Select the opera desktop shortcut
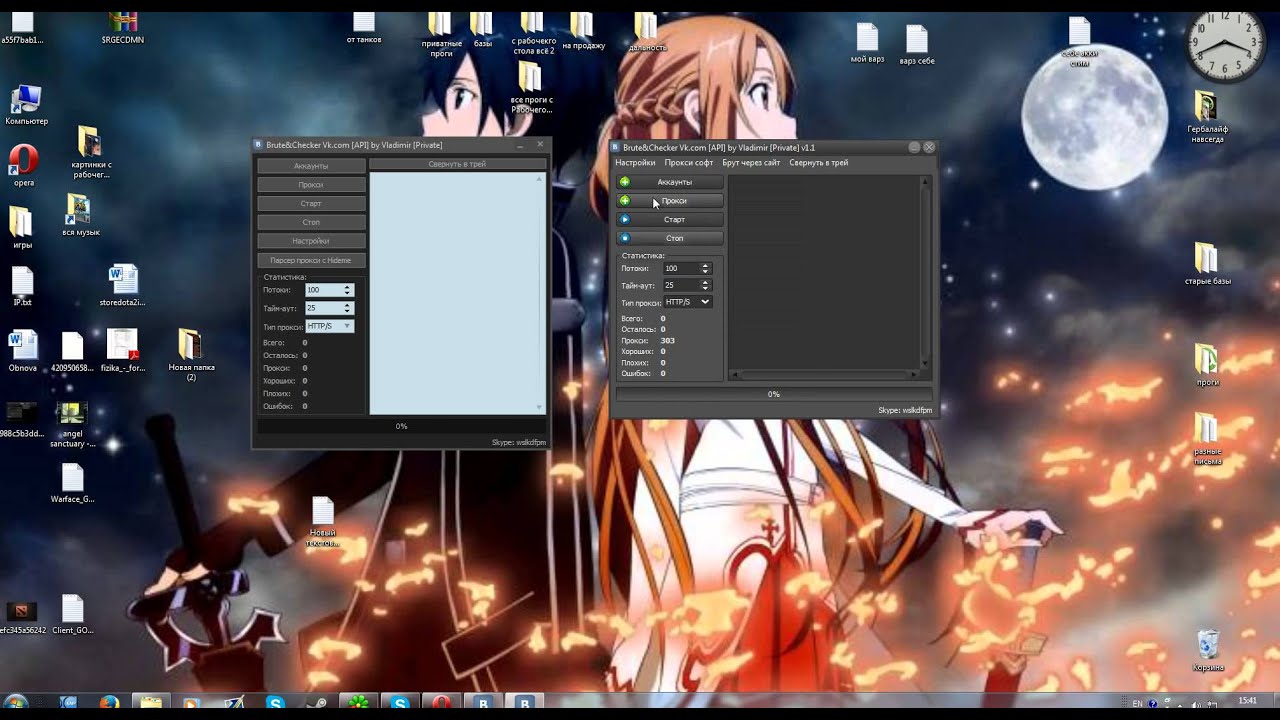 point(24,167)
